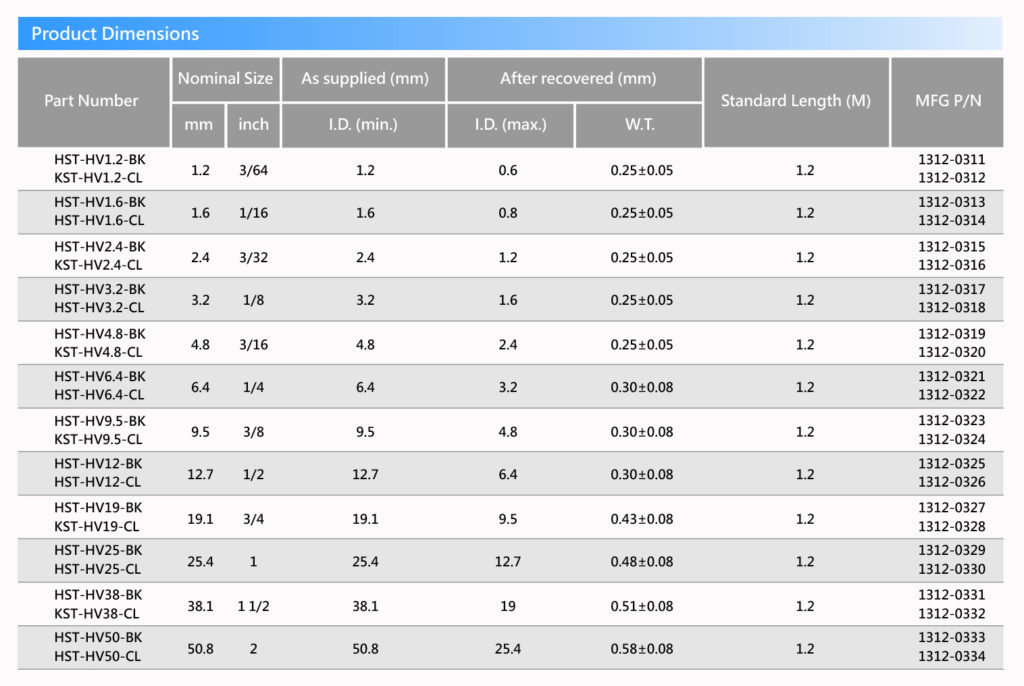Viewport: 1024px width, 686px height.
Task: Select the 0.58±0.08 wall thickness value
Action: tap(641, 649)
